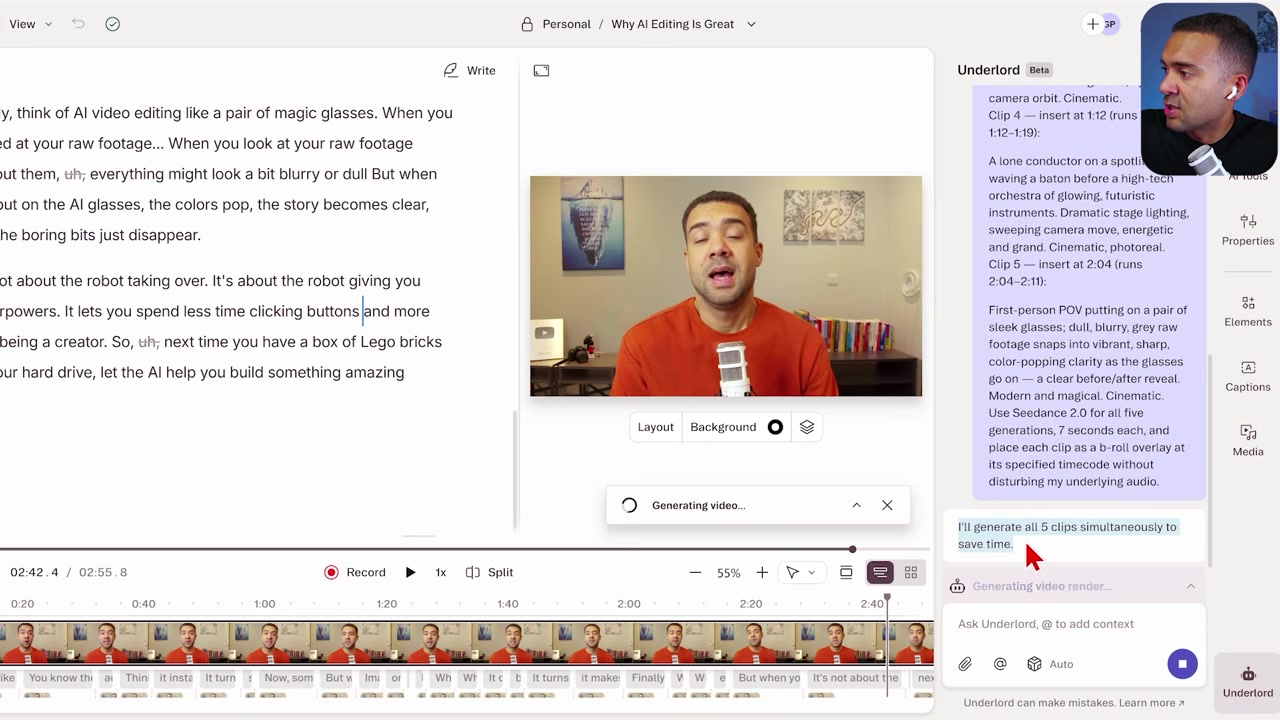The width and height of the screenshot is (1280, 720).
Task: Open the Layout options
Action: (656, 427)
